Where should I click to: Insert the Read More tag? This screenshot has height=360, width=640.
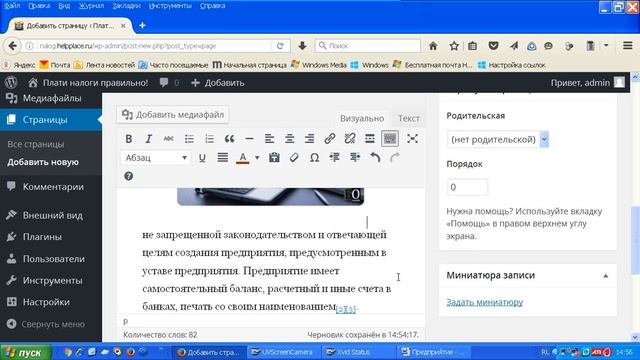(370, 139)
